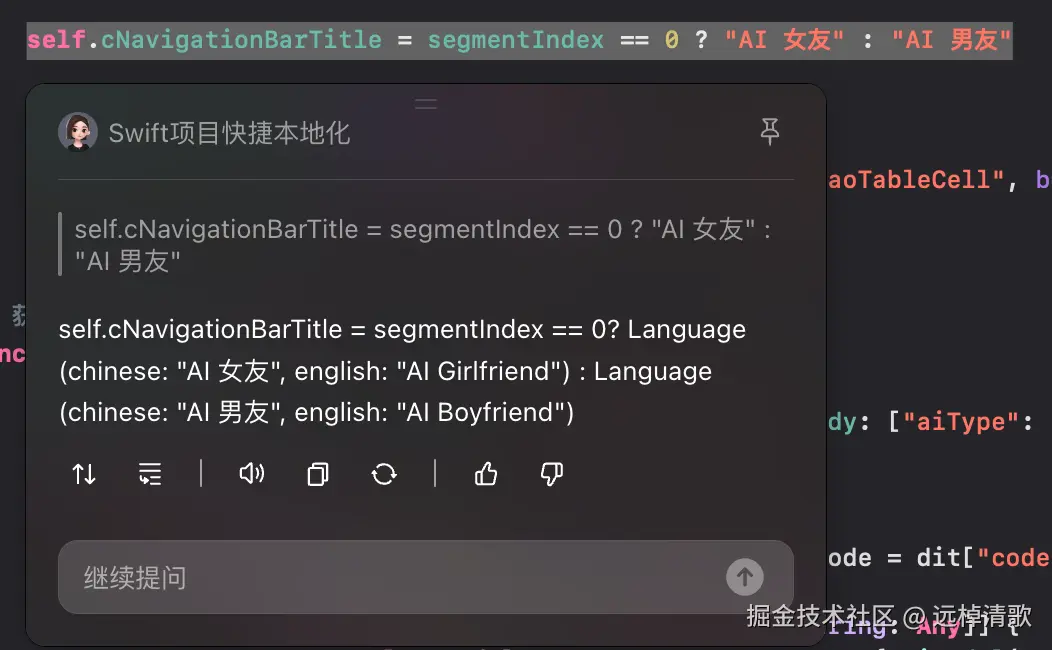This screenshot has height=650, width=1052.
Task: Click the sort arrows icon below the response
Action: (83, 474)
